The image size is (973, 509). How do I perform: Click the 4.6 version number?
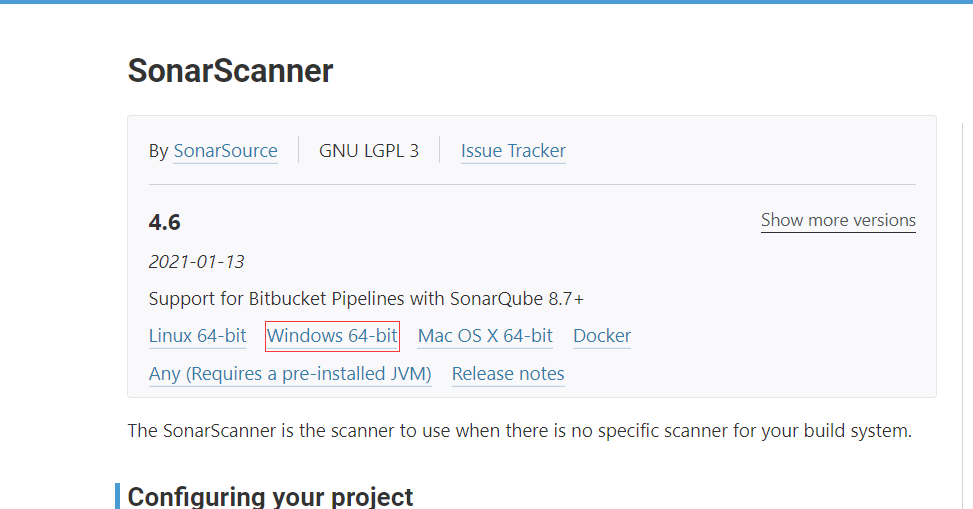[165, 222]
